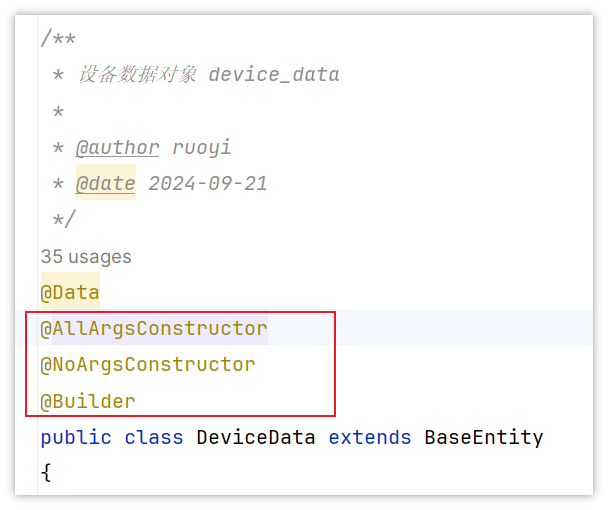
Task: Click the @Data annotation
Action: pos(70,292)
